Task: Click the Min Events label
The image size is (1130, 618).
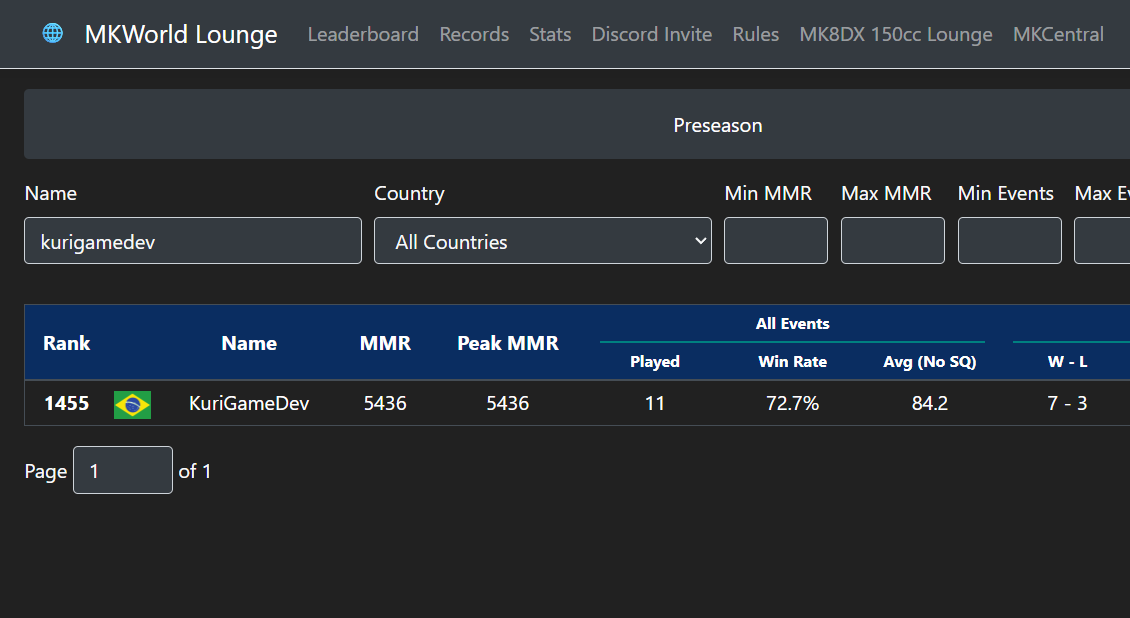Action: tap(1005, 193)
